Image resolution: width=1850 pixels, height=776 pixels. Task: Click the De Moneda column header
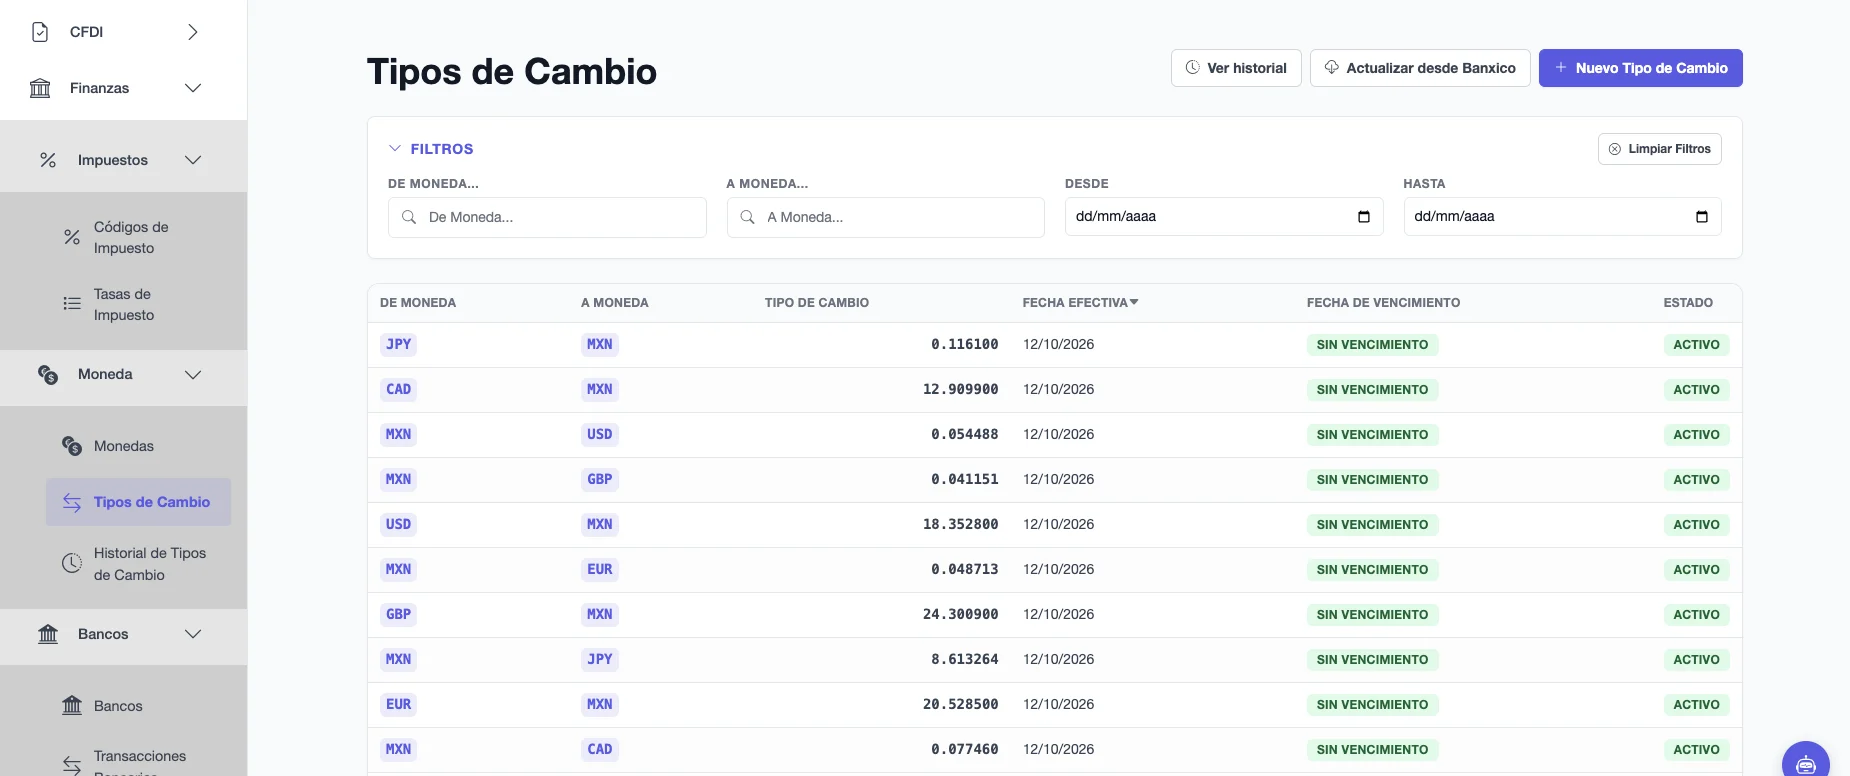(418, 303)
